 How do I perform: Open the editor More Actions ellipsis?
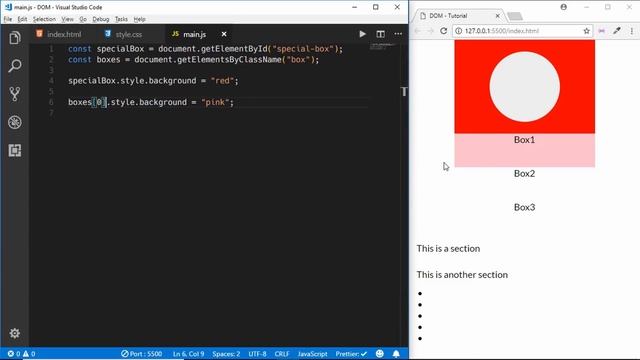(x=398, y=34)
